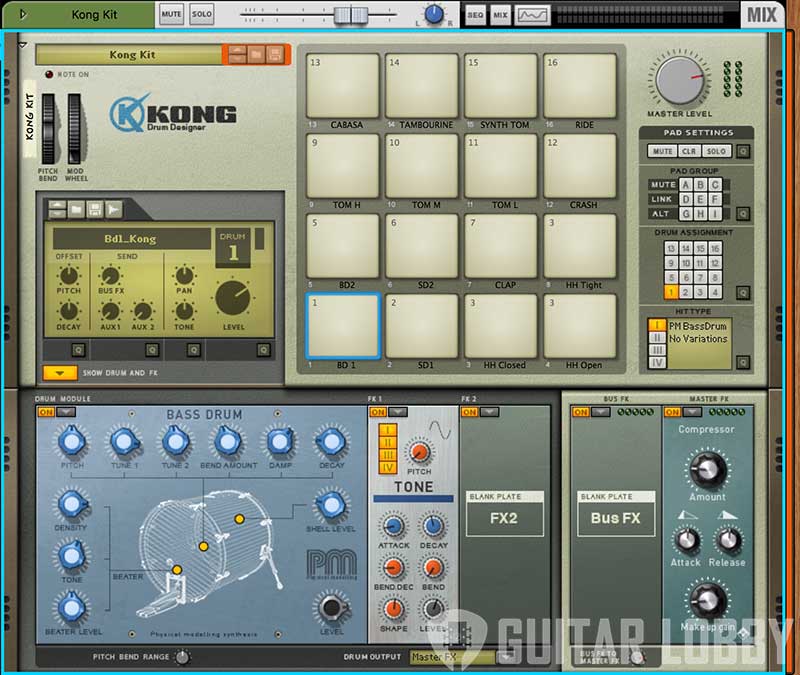
Task: Click the small MIX button next to SEQ
Action: (500, 15)
